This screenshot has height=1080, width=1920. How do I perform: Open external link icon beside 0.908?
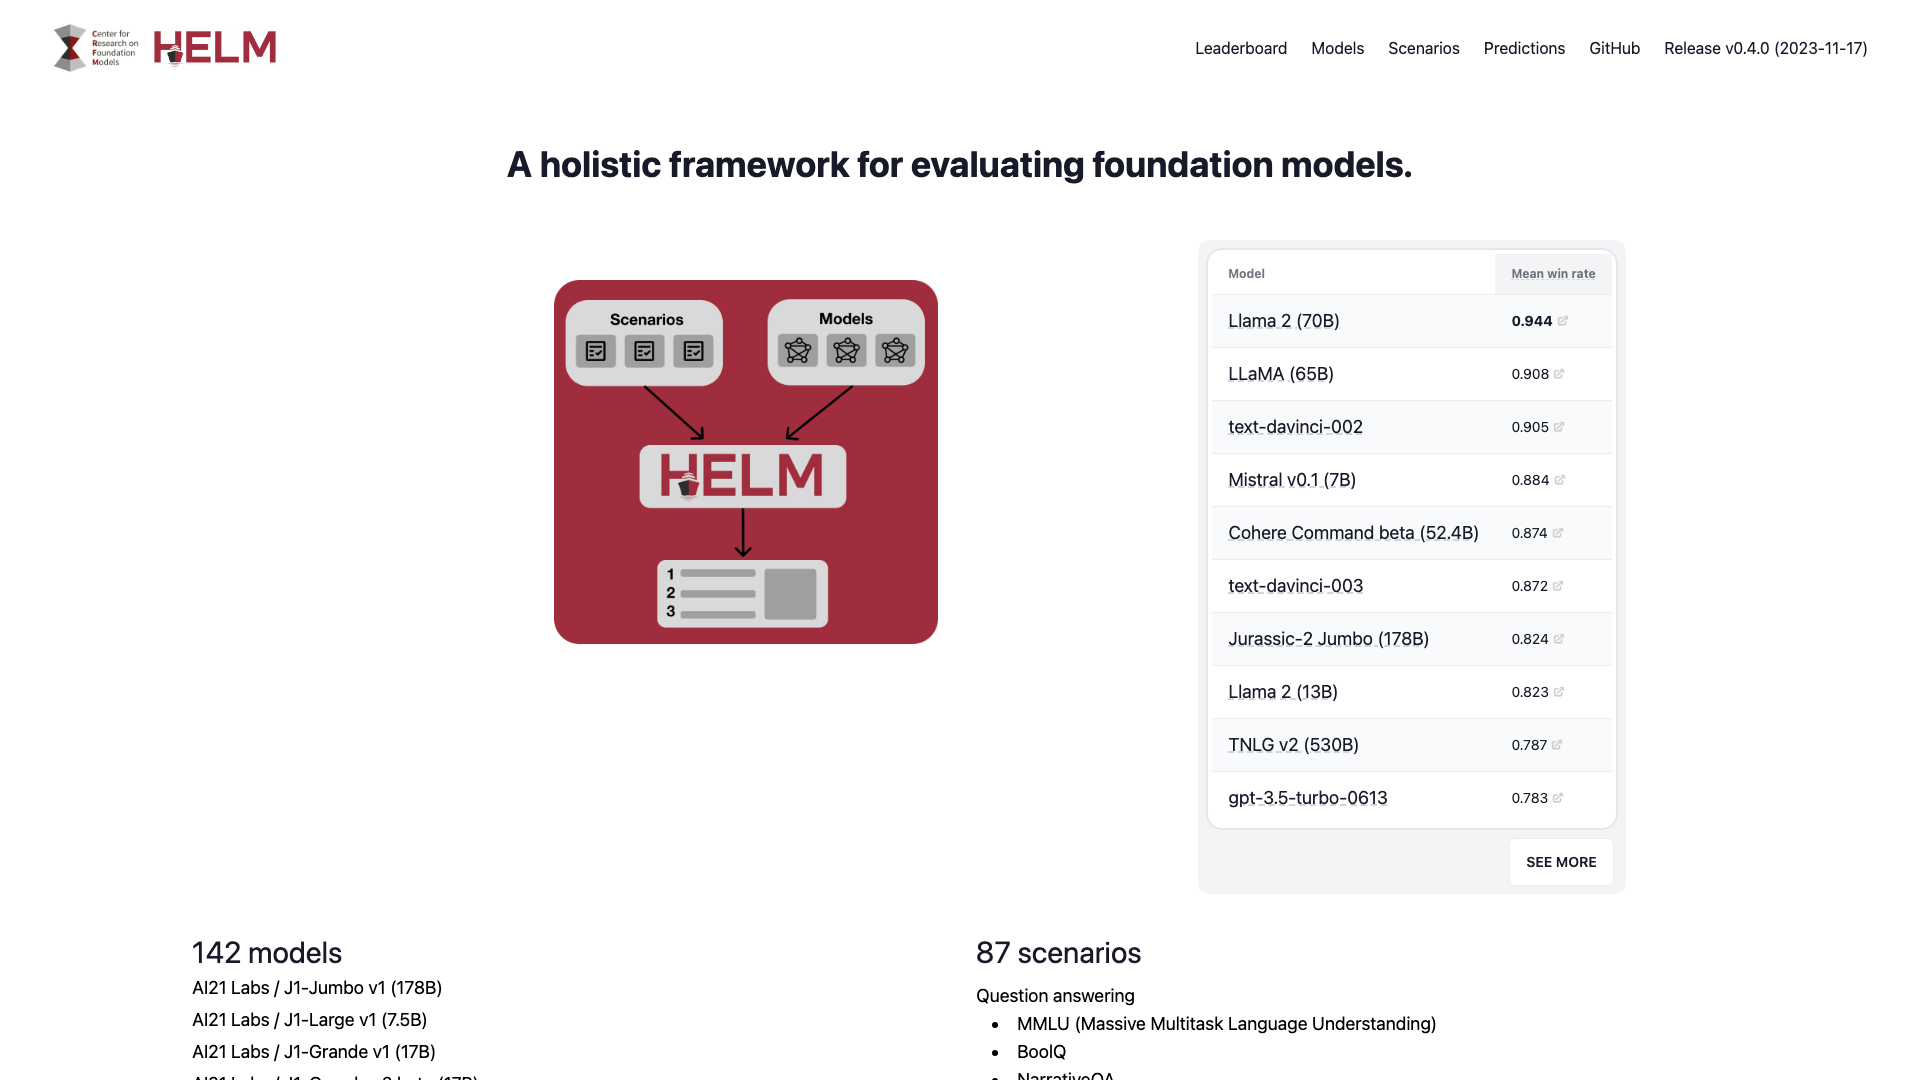point(1559,374)
